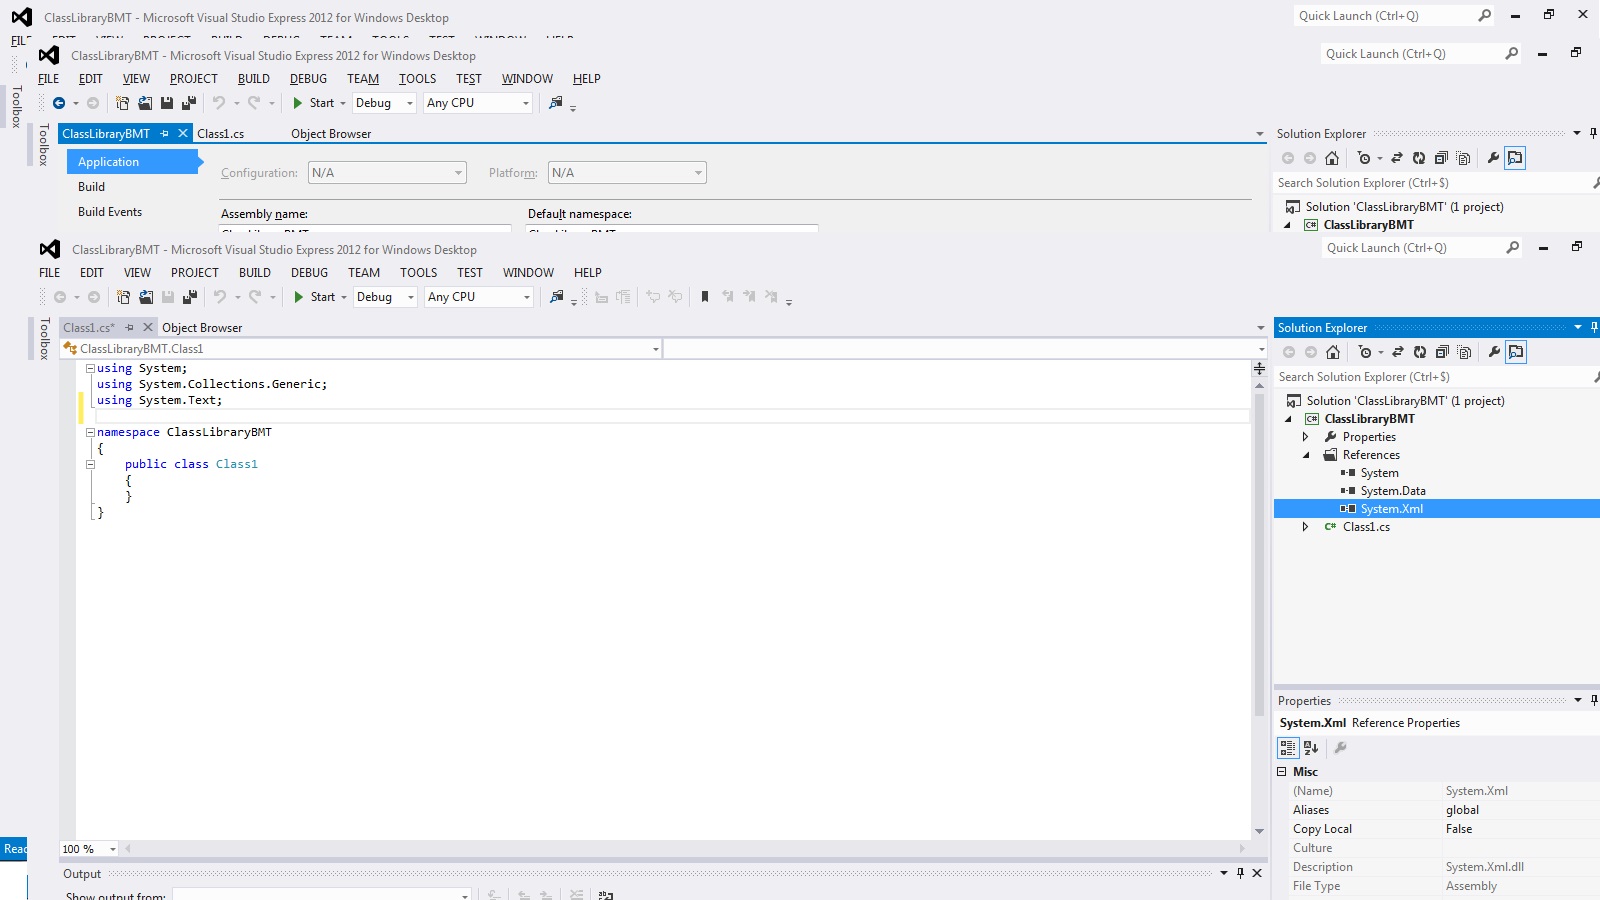Switch to Object Browser tab in front window

tap(202, 328)
